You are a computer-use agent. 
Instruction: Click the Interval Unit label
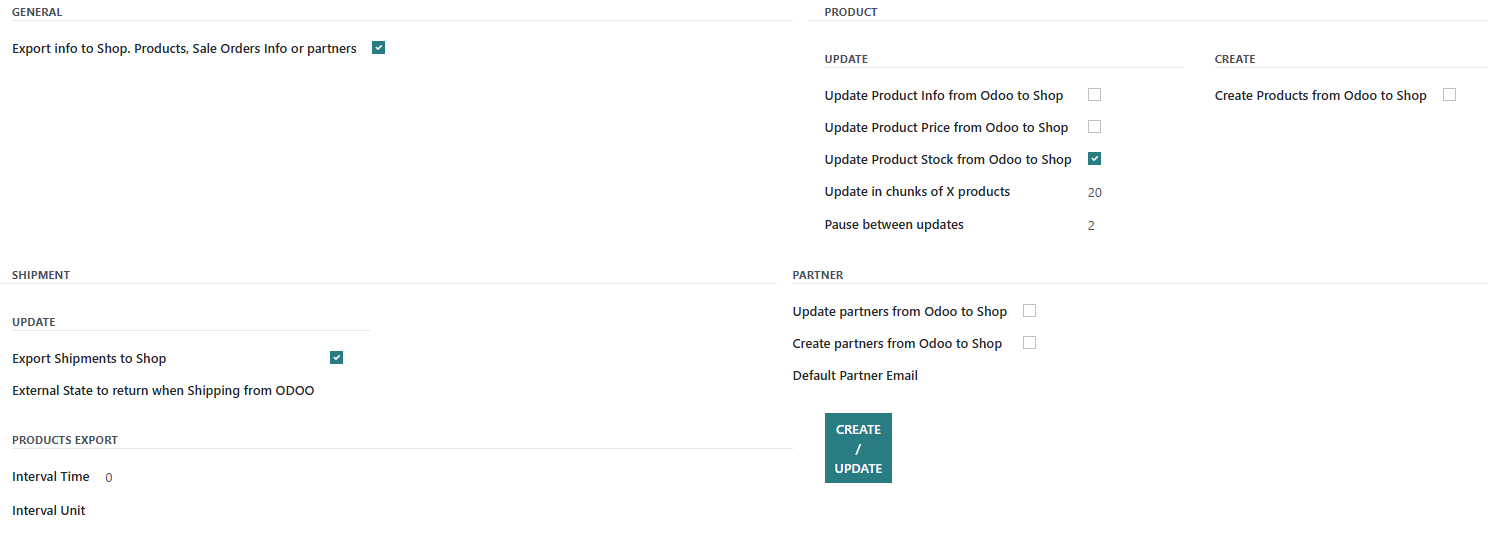tap(49, 510)
